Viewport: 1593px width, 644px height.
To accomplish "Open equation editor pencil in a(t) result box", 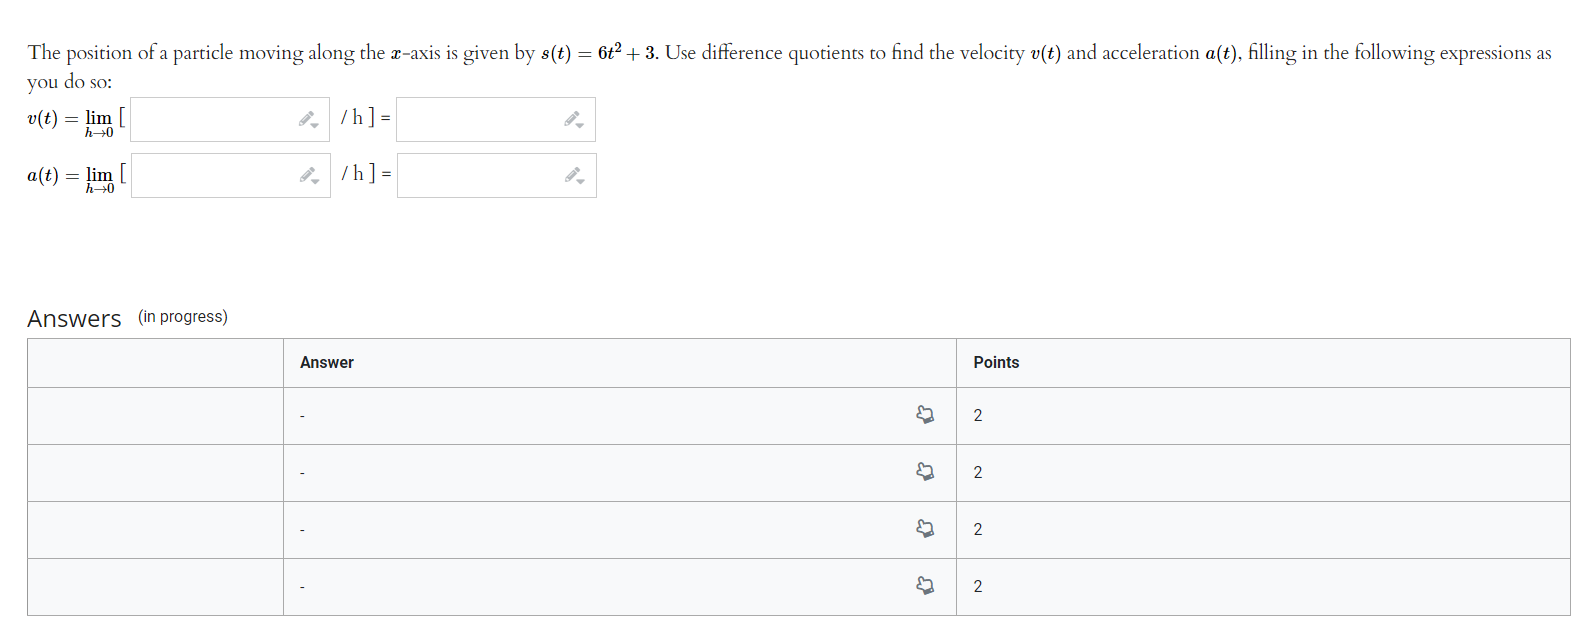I will tap(573, 176).
